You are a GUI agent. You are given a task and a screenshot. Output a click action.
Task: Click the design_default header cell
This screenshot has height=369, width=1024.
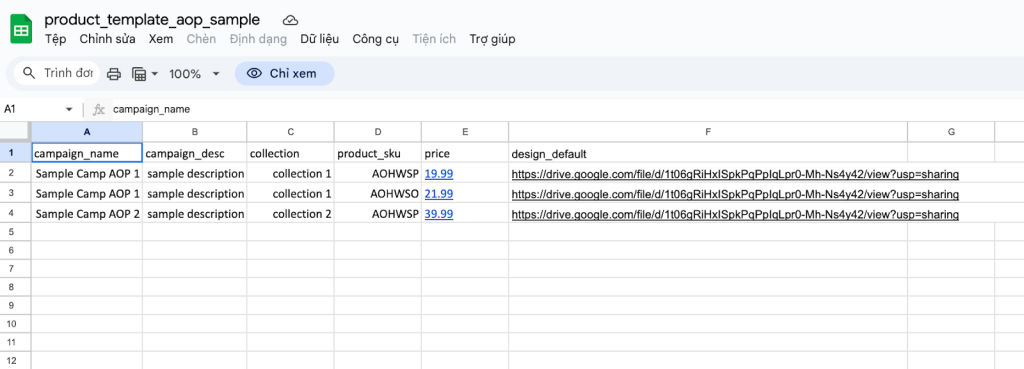708,153
